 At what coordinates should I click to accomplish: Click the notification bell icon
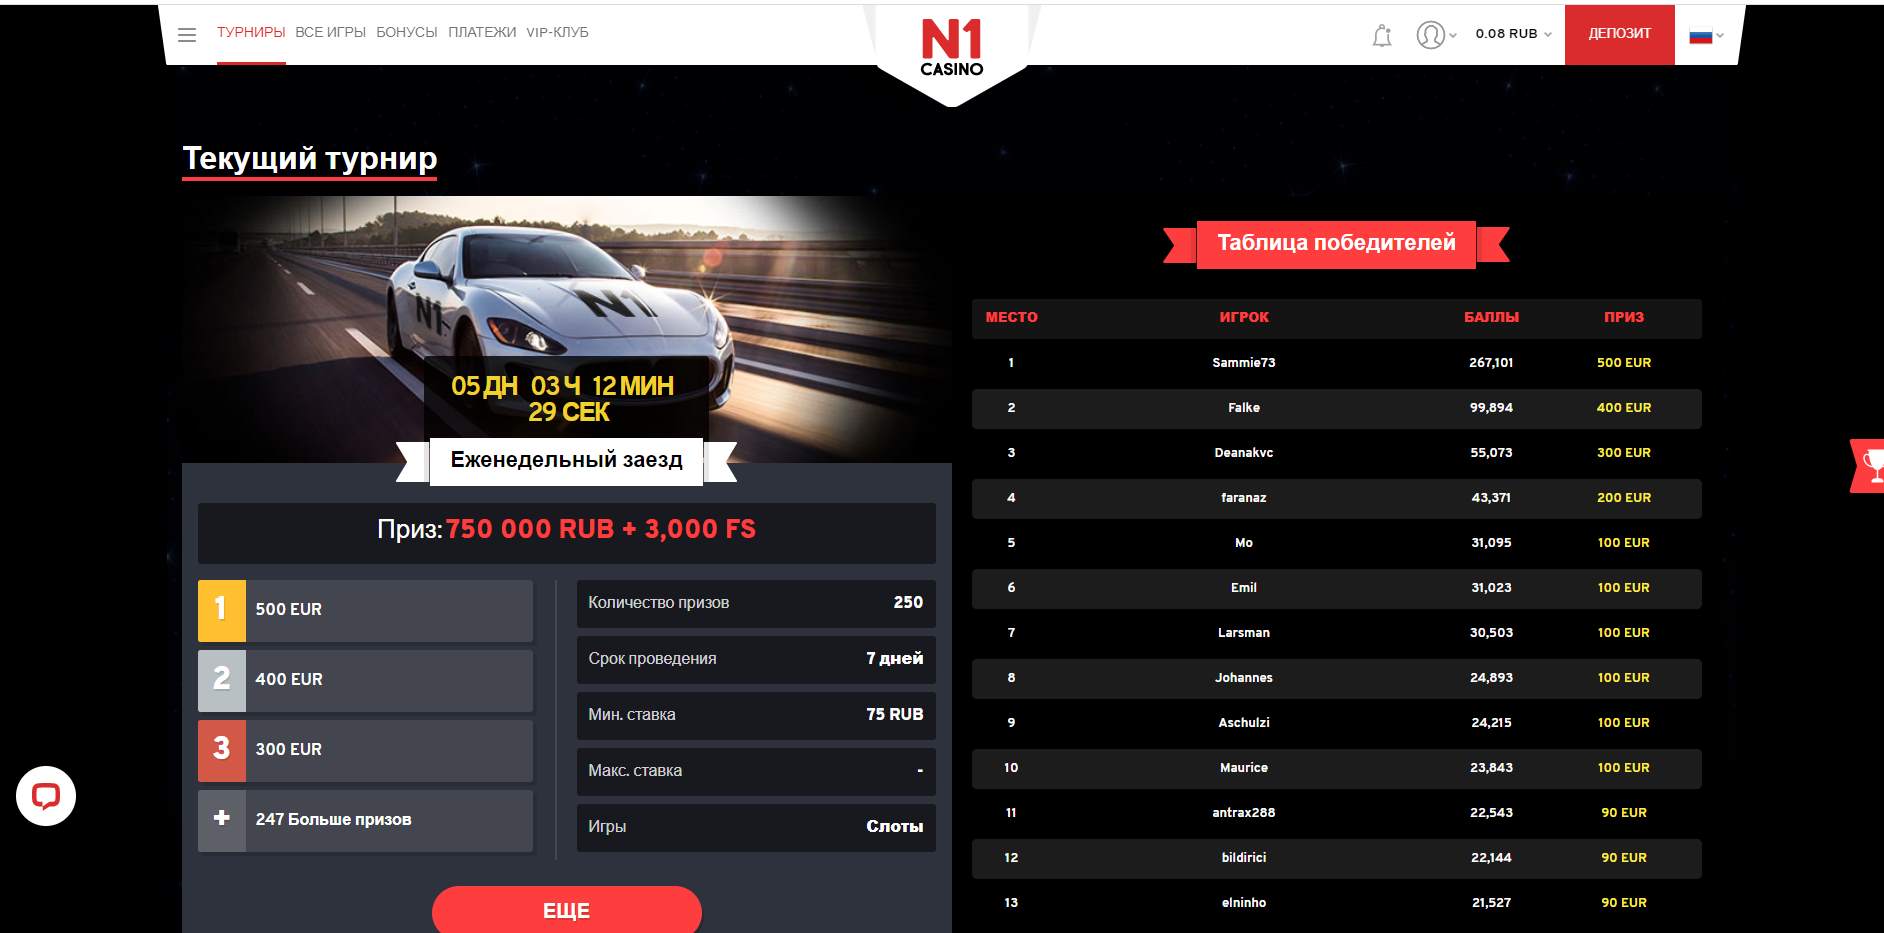[x=1382, y=36]
